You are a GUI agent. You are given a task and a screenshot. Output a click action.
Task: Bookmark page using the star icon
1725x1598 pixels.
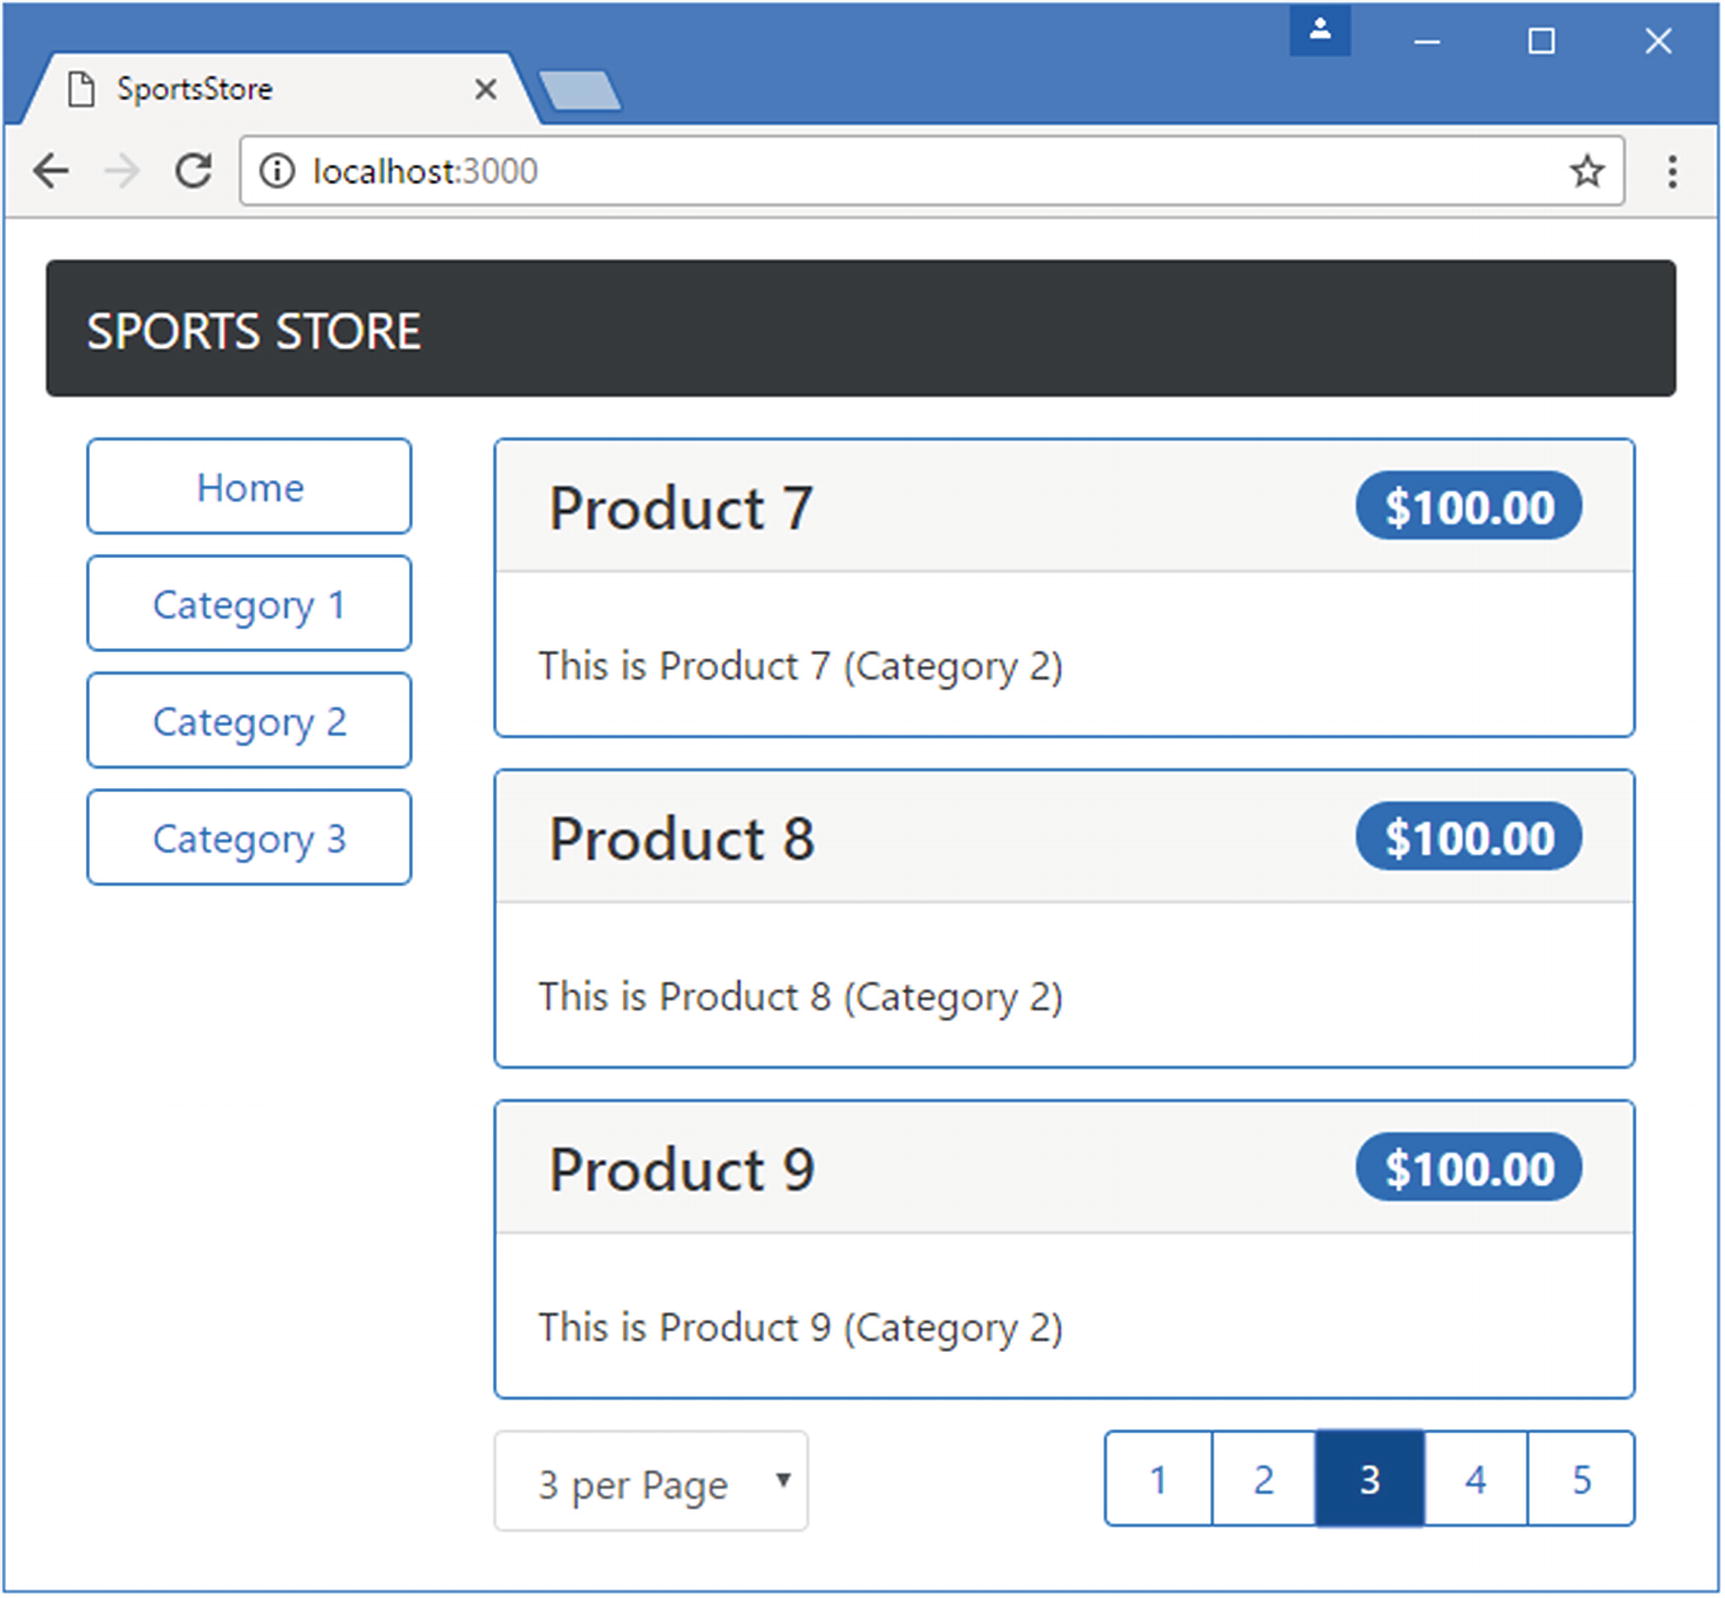click(x=1586, y=171)
